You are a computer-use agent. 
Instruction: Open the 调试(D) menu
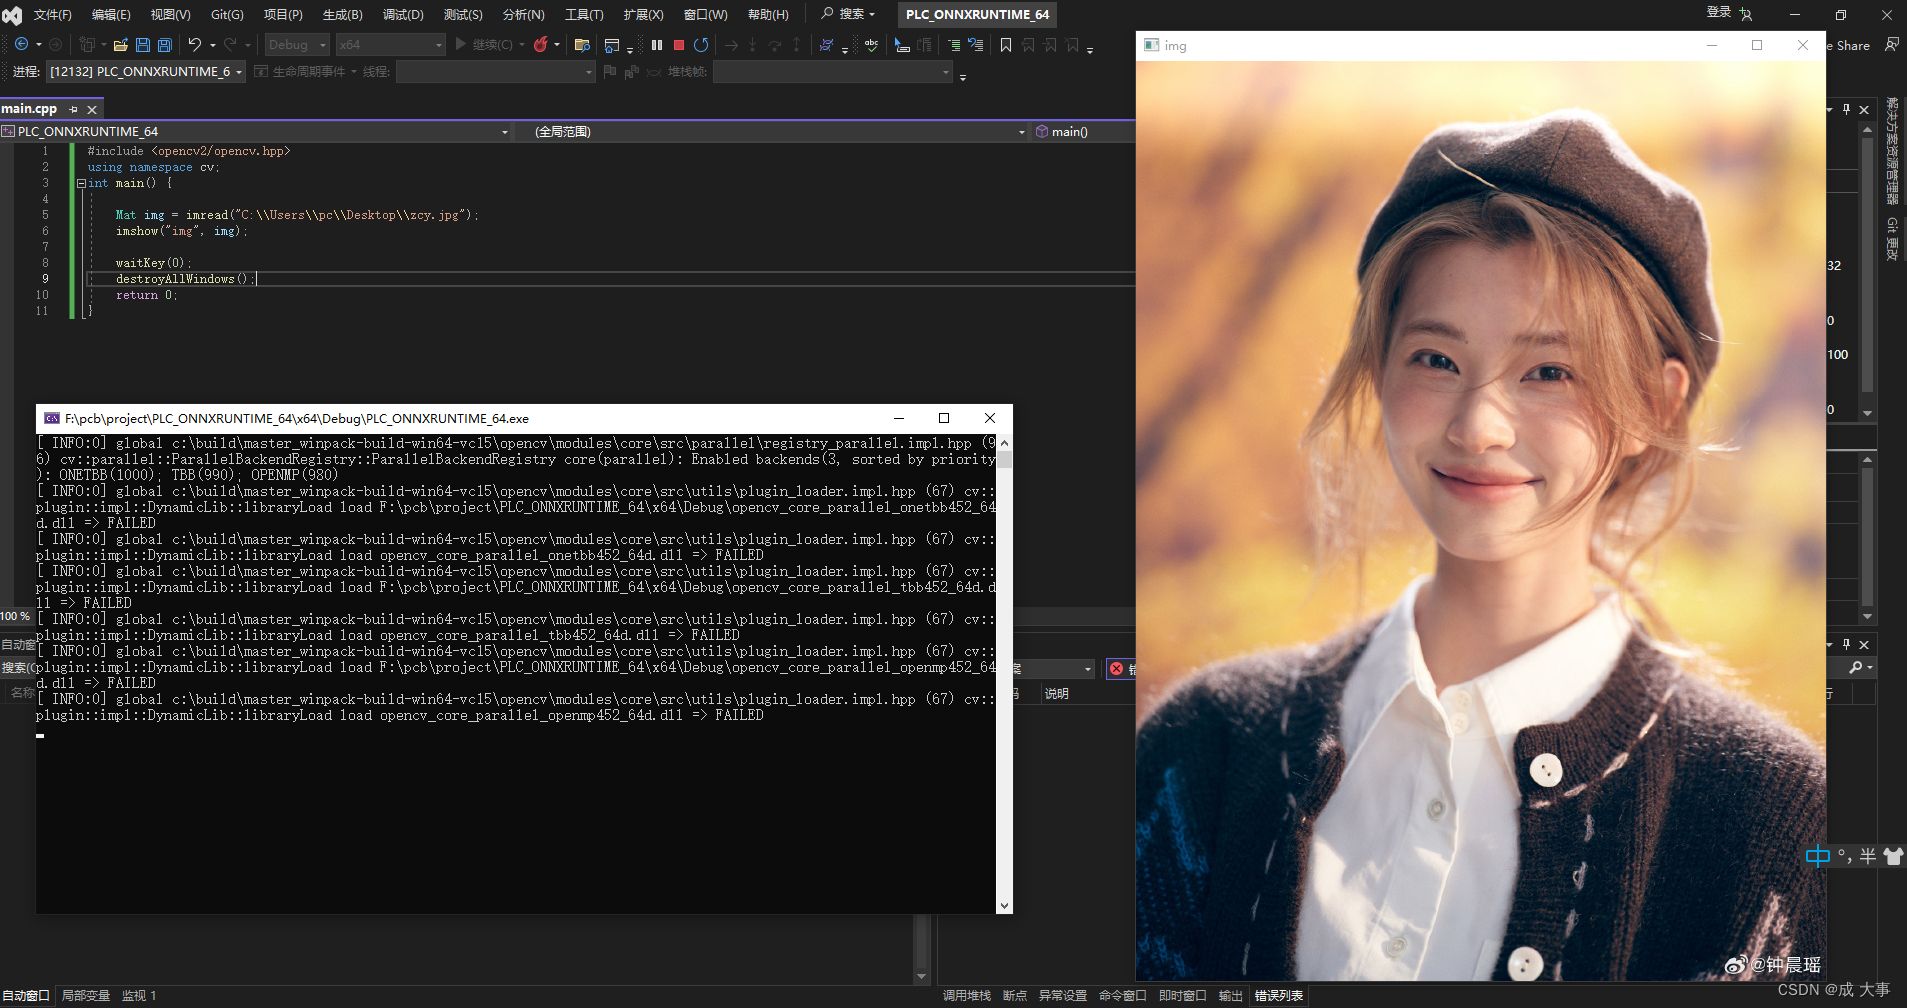[x=402, y=14]
